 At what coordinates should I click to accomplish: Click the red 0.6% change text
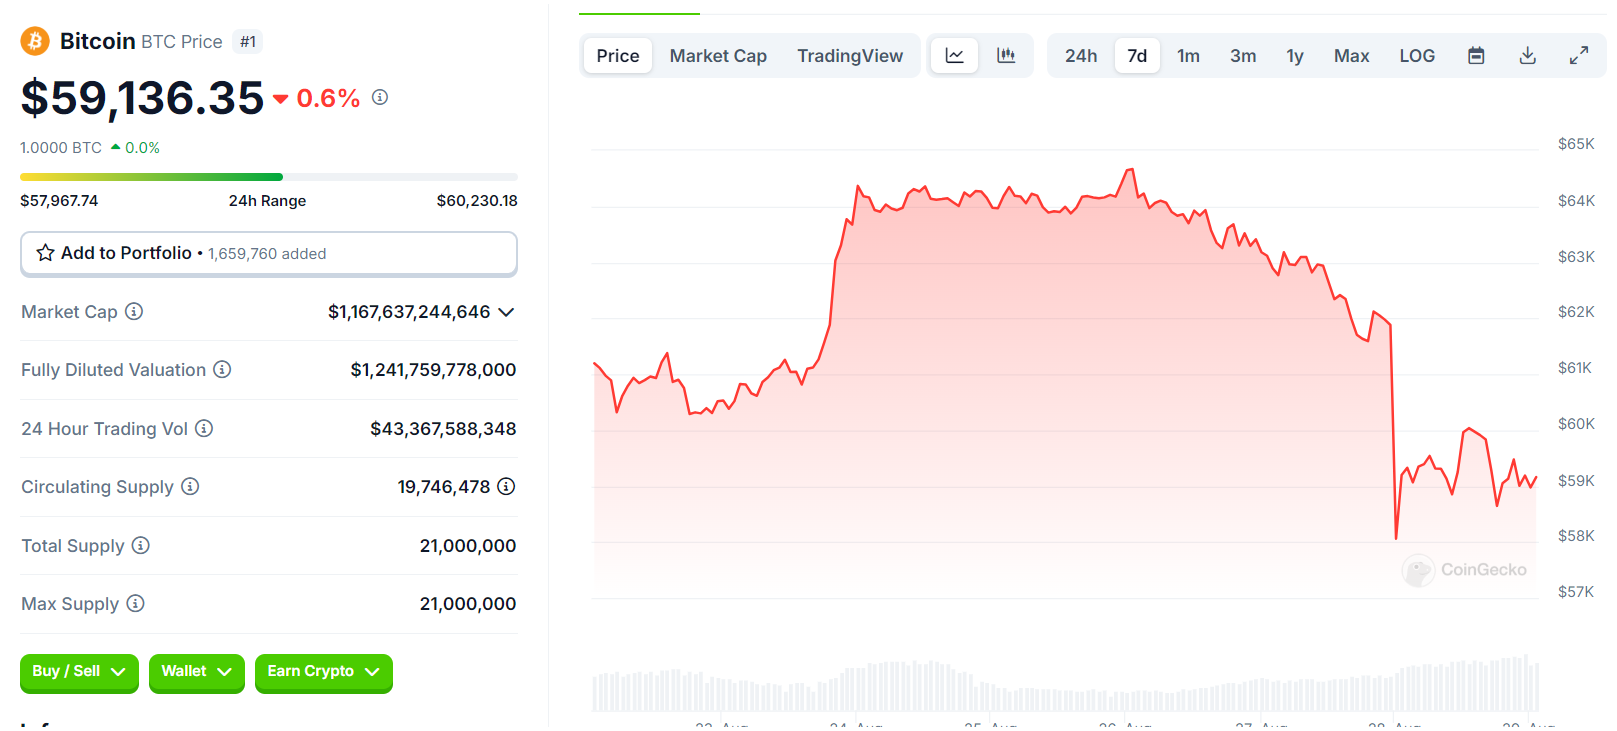point(328,98)
